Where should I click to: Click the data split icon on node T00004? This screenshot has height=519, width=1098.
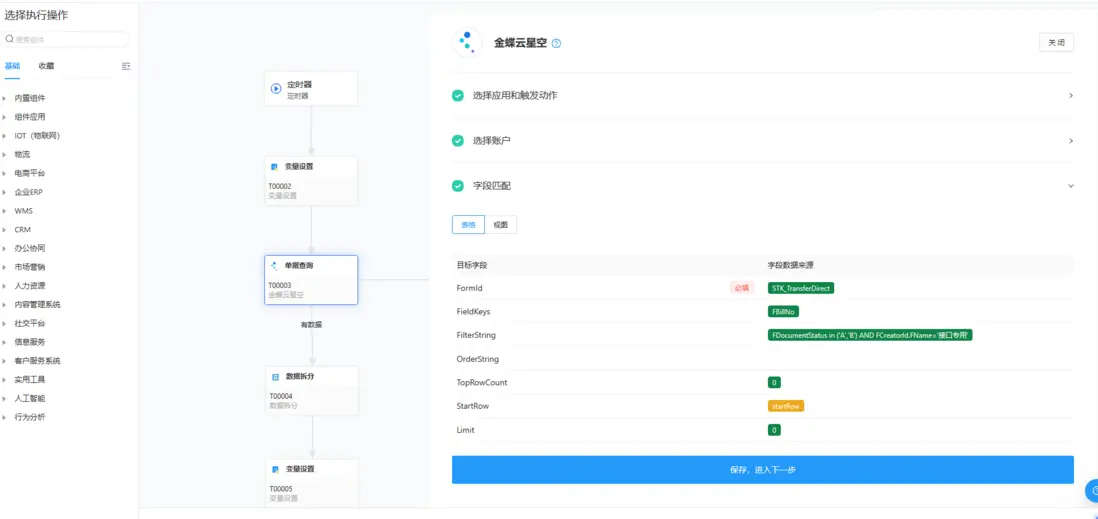coord(275,377)
